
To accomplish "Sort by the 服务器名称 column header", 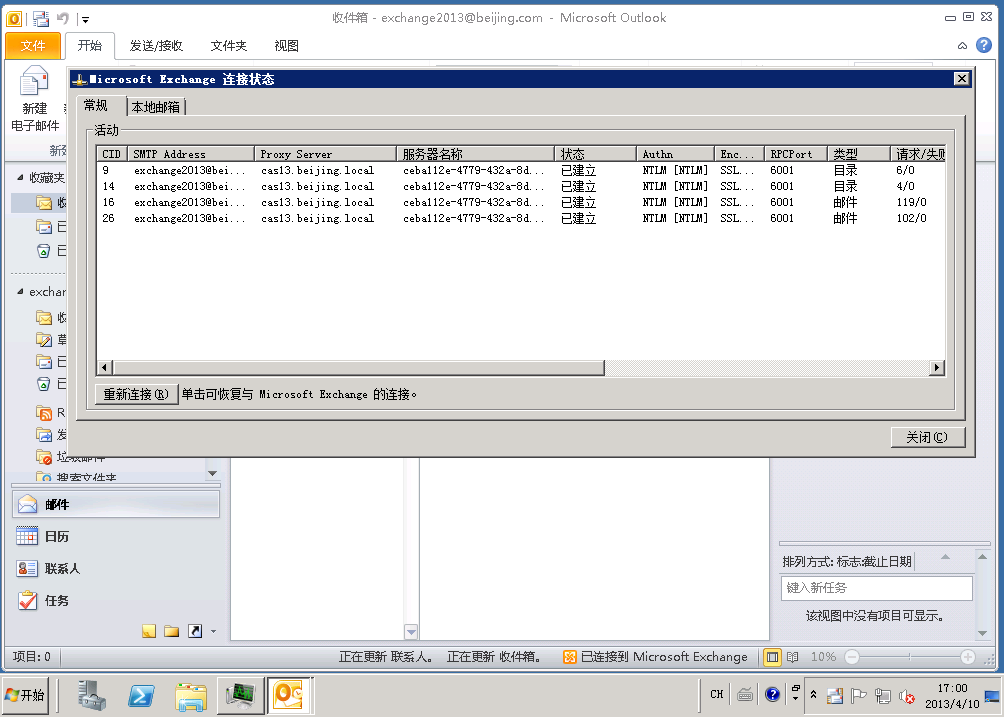I will pyautogui.click(x=476, y=154).
